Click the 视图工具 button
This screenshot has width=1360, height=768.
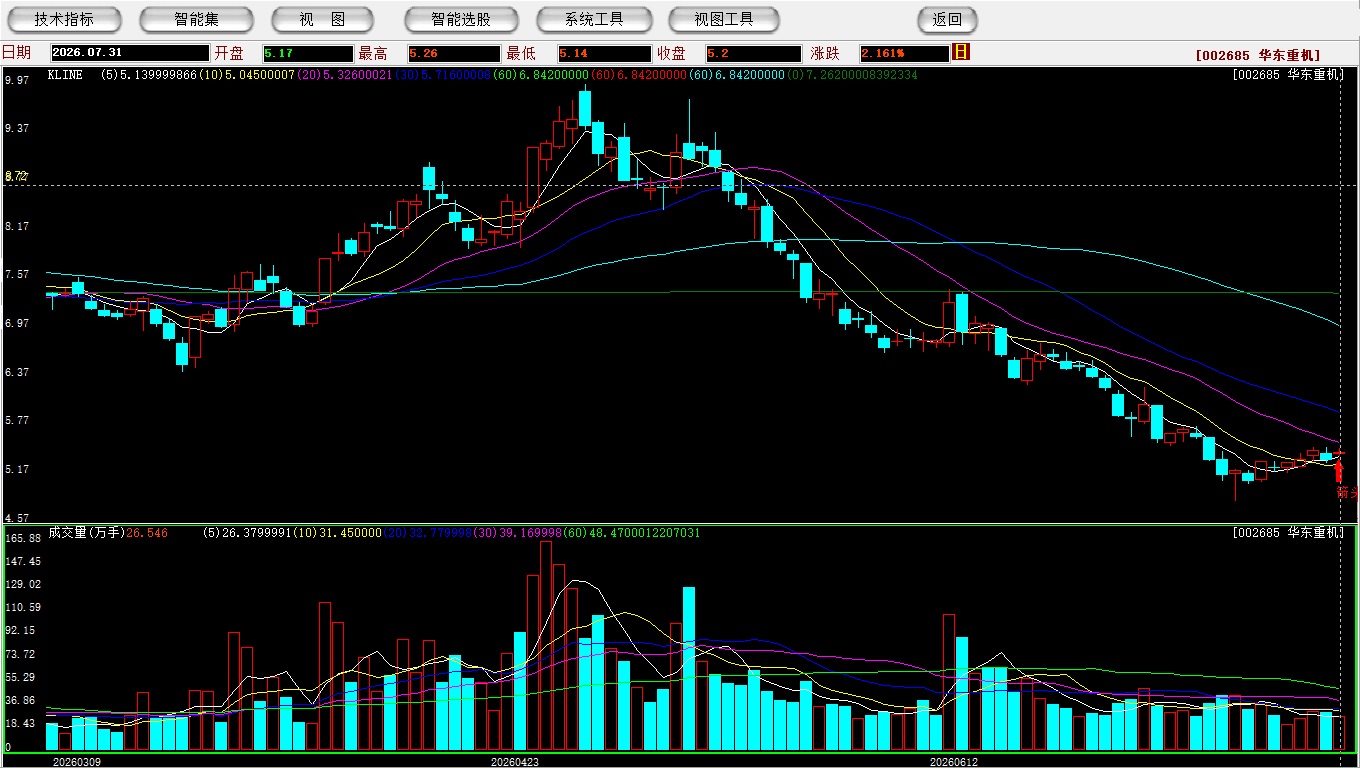(725, 19)
